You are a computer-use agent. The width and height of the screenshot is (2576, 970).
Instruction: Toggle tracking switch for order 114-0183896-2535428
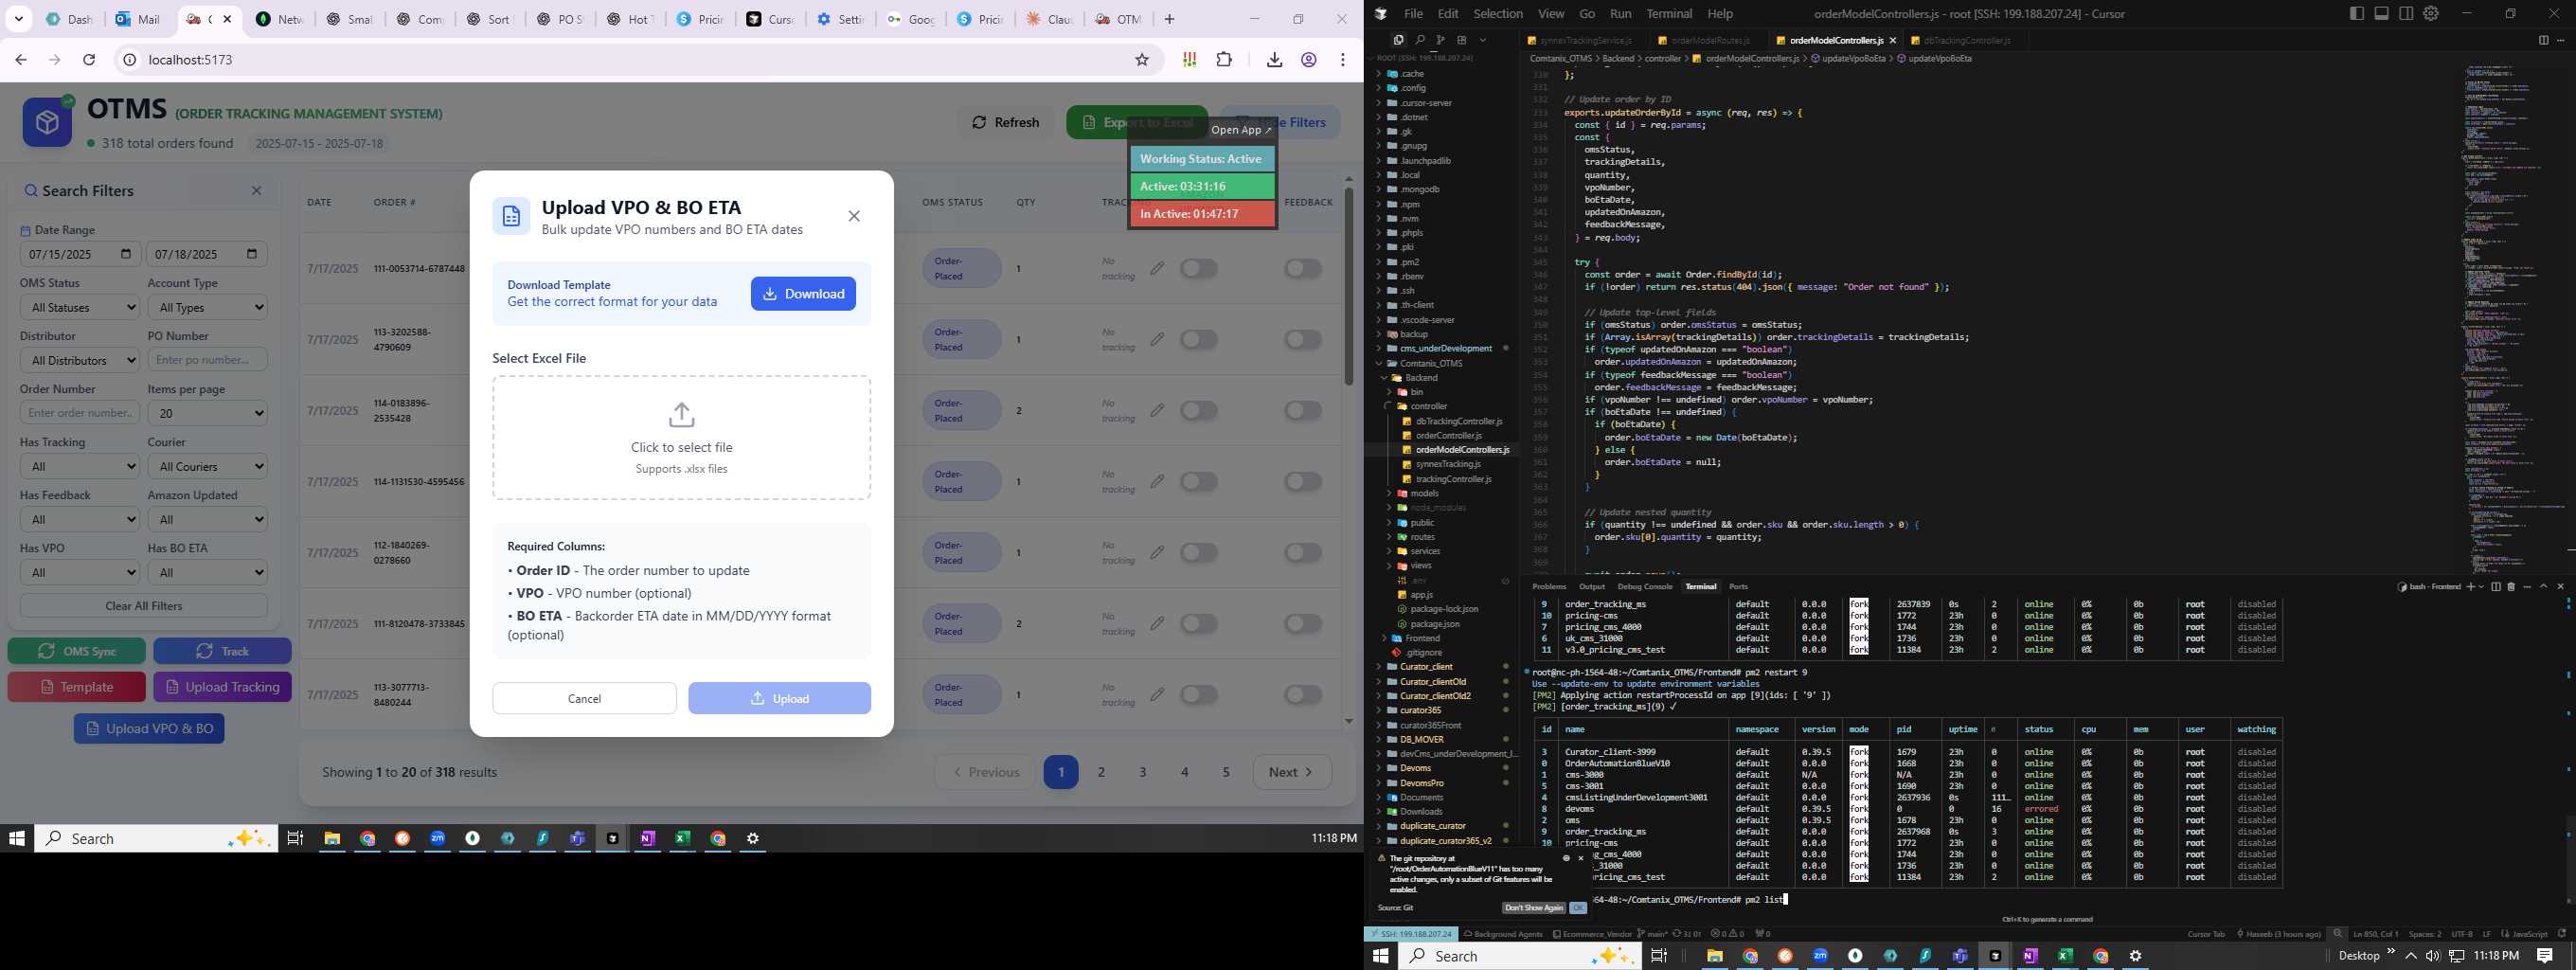tap(1198, 410)
